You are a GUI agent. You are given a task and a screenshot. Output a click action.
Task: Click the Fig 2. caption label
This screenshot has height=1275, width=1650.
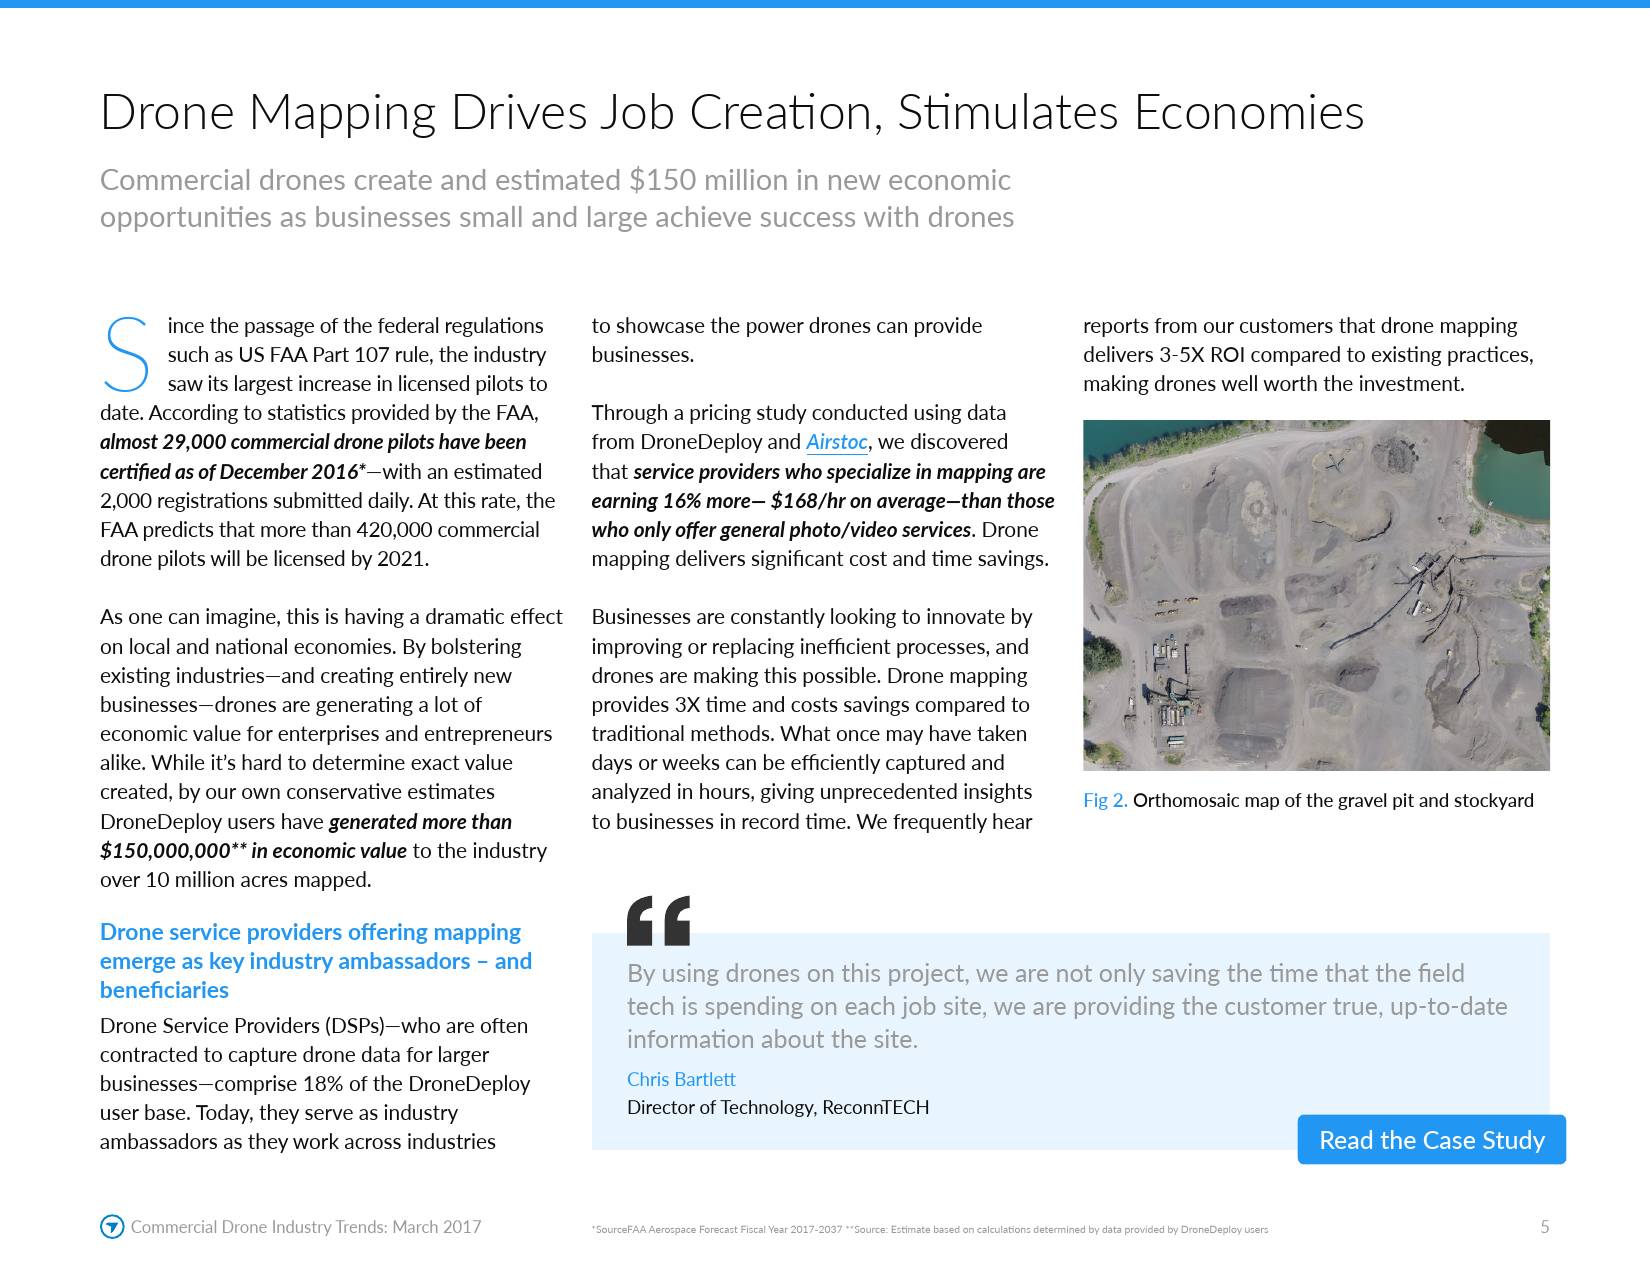pyautogui.click(x=1104, y=800)
